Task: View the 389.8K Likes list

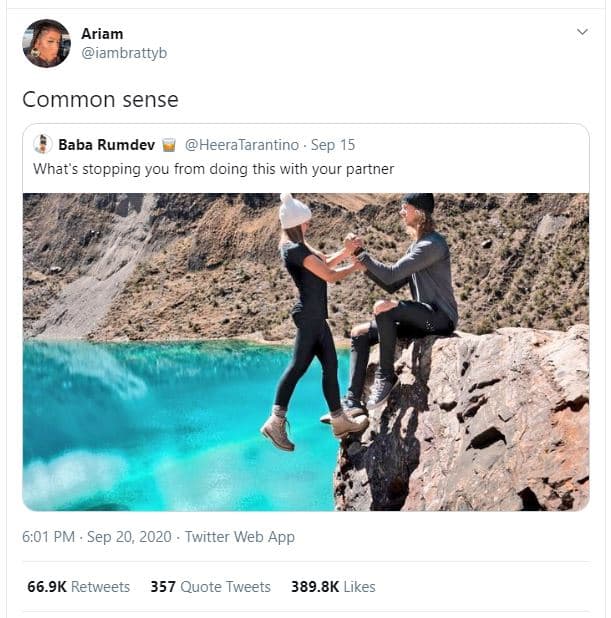Action: pyautogui.click(x=333, y=587)
